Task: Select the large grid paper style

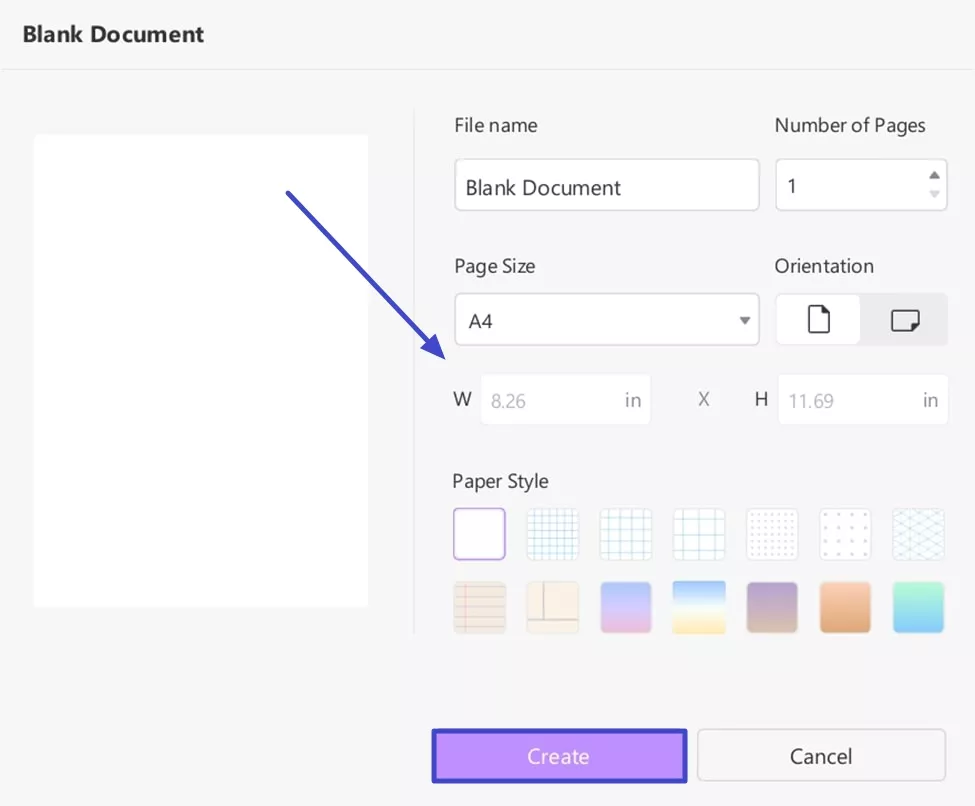Action: click(x=699, y=533)
